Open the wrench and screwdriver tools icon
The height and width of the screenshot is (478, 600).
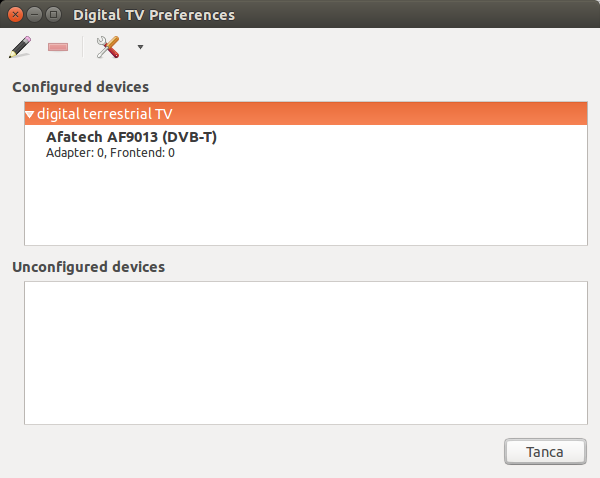tap(107, 47)
